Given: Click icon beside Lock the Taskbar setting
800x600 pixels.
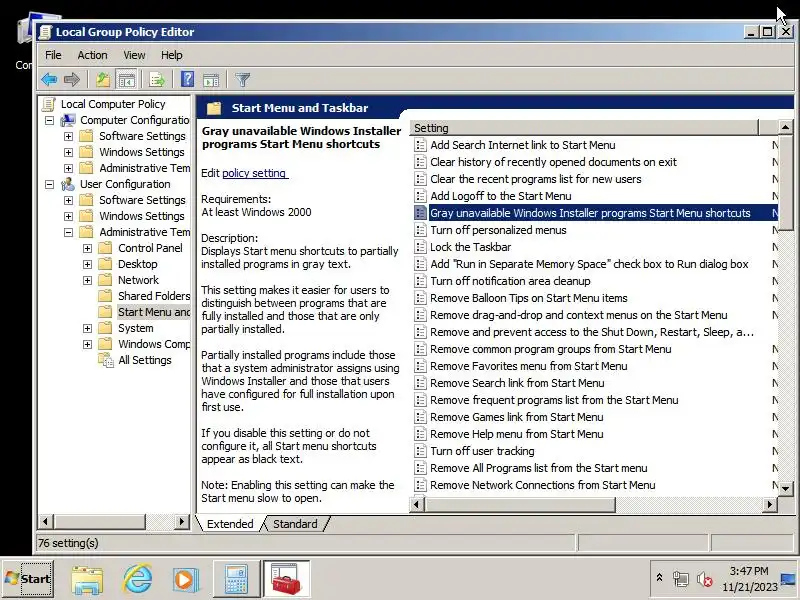Looking at the screenshot, I should click(420, 247).
